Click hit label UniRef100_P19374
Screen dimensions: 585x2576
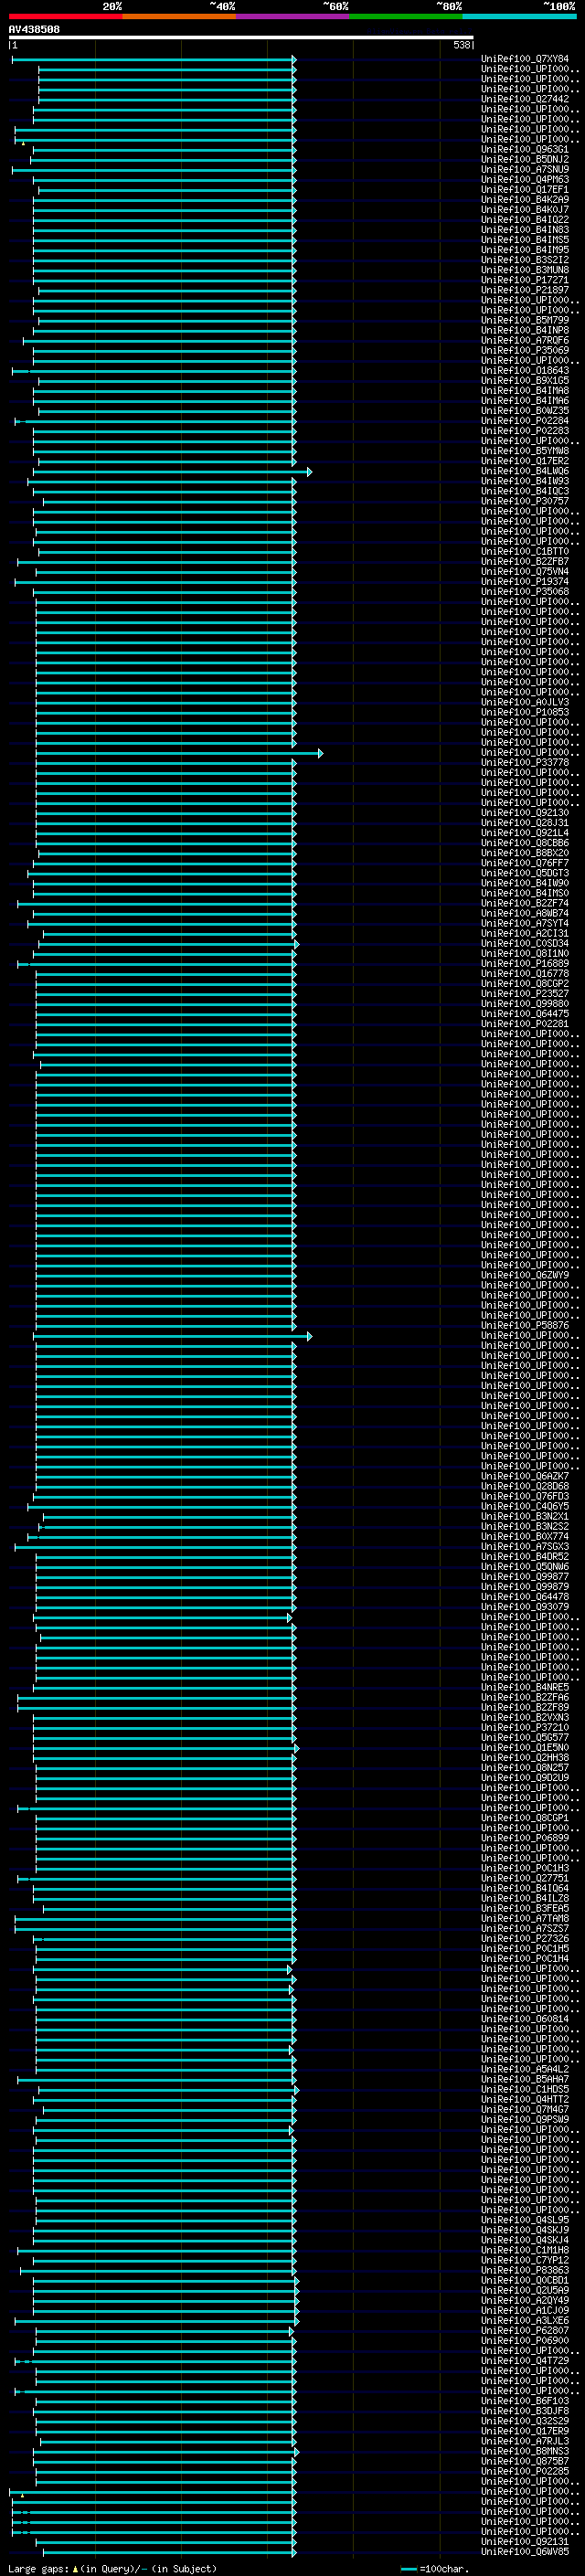coord(525,582)
